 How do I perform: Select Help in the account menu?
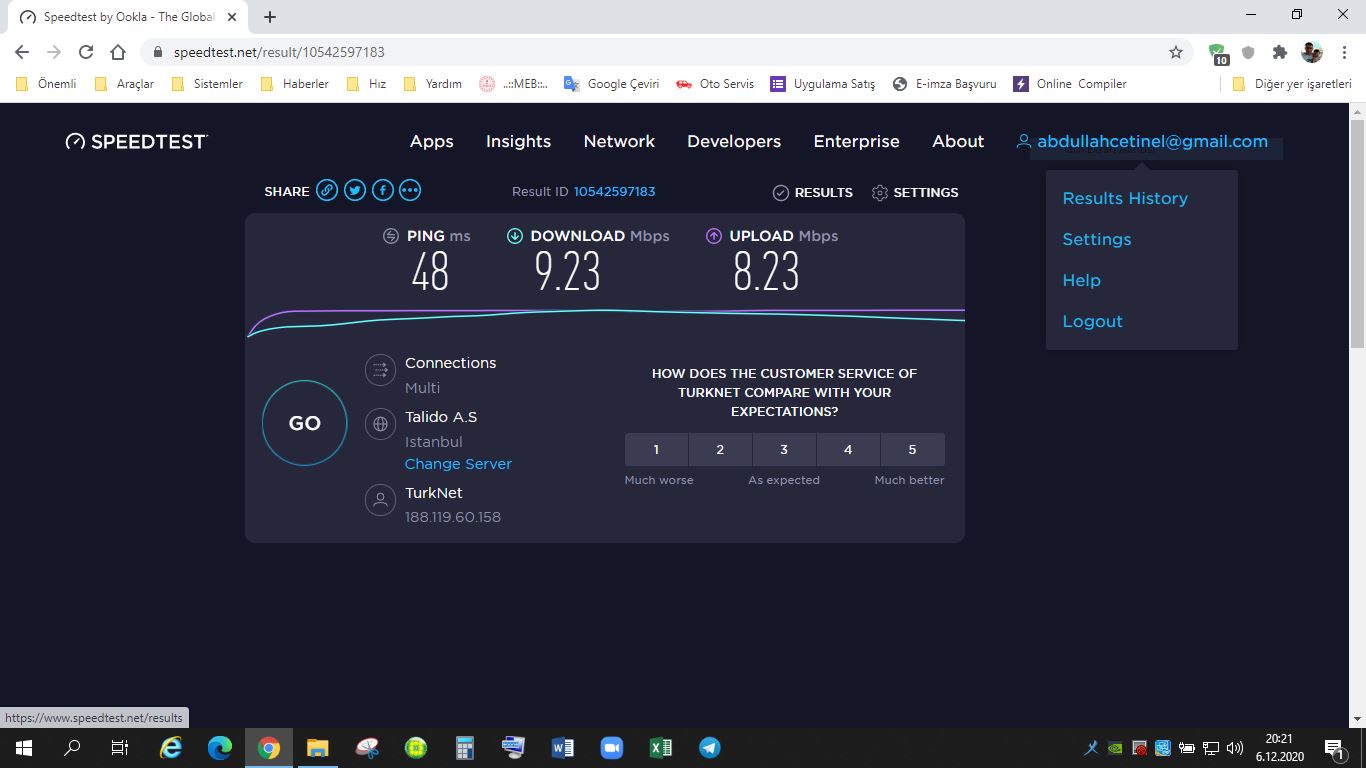(x=1081, y=280)
